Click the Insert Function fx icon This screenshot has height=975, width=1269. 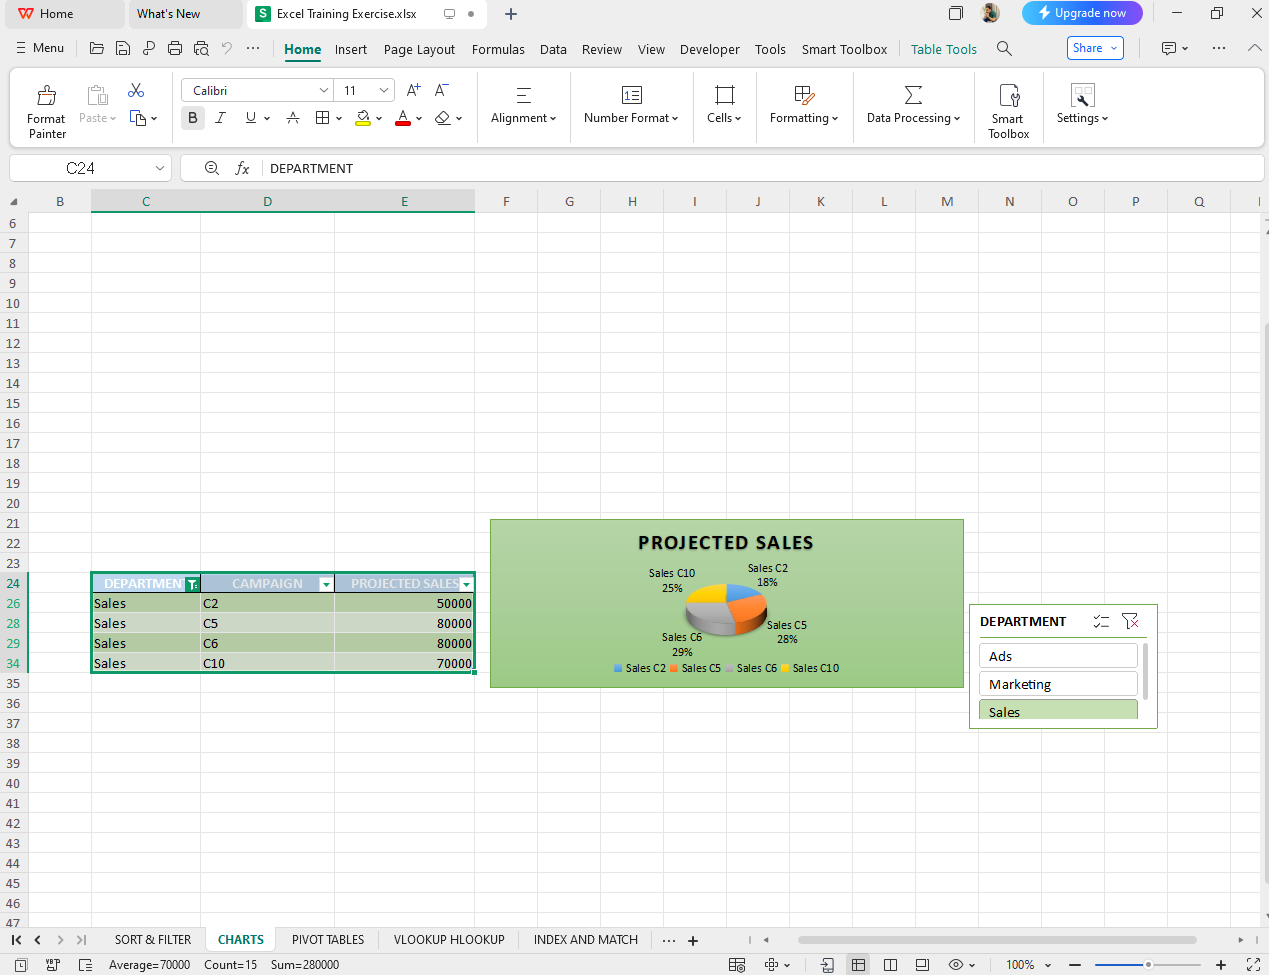(242, 168)
